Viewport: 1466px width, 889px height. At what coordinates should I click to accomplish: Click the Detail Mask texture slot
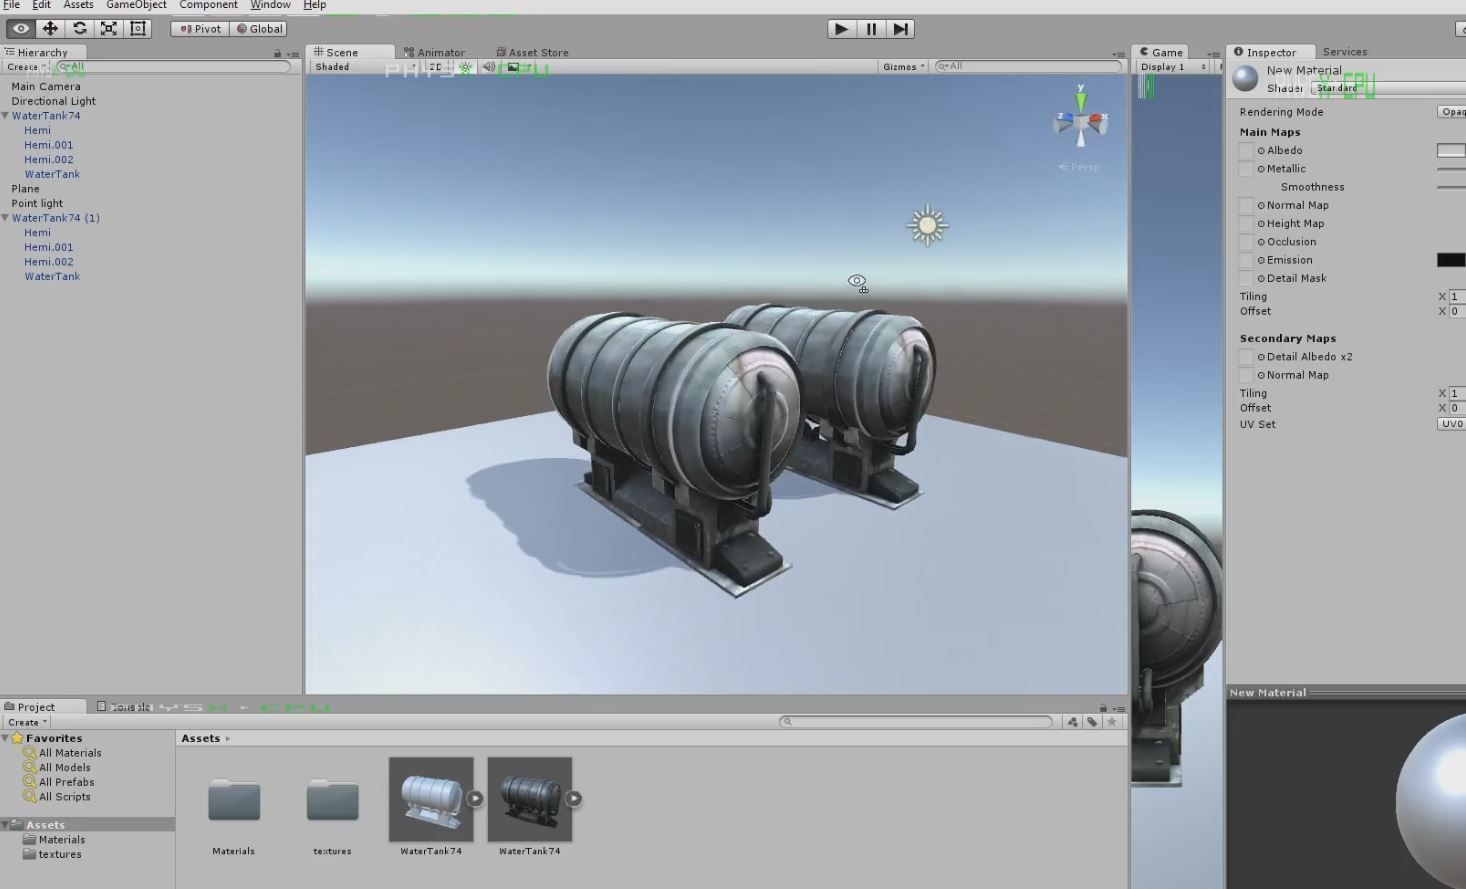tap(1246, 278)
